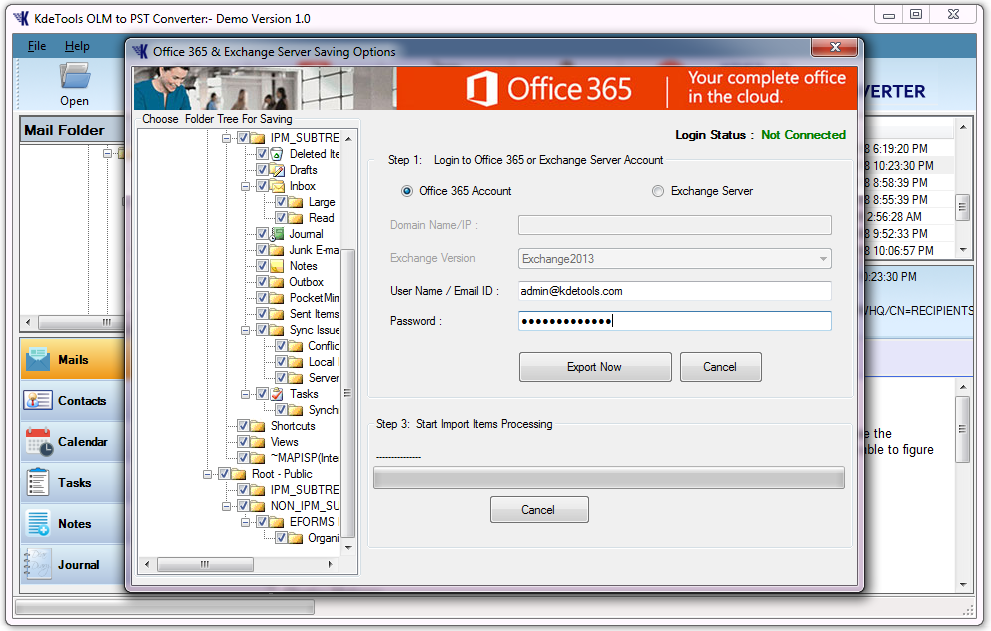The width and height of the screenshot is (991, 631).
Task: Click the folder tree horizontal scrollbar thumb
Action: tap(205, 564)
